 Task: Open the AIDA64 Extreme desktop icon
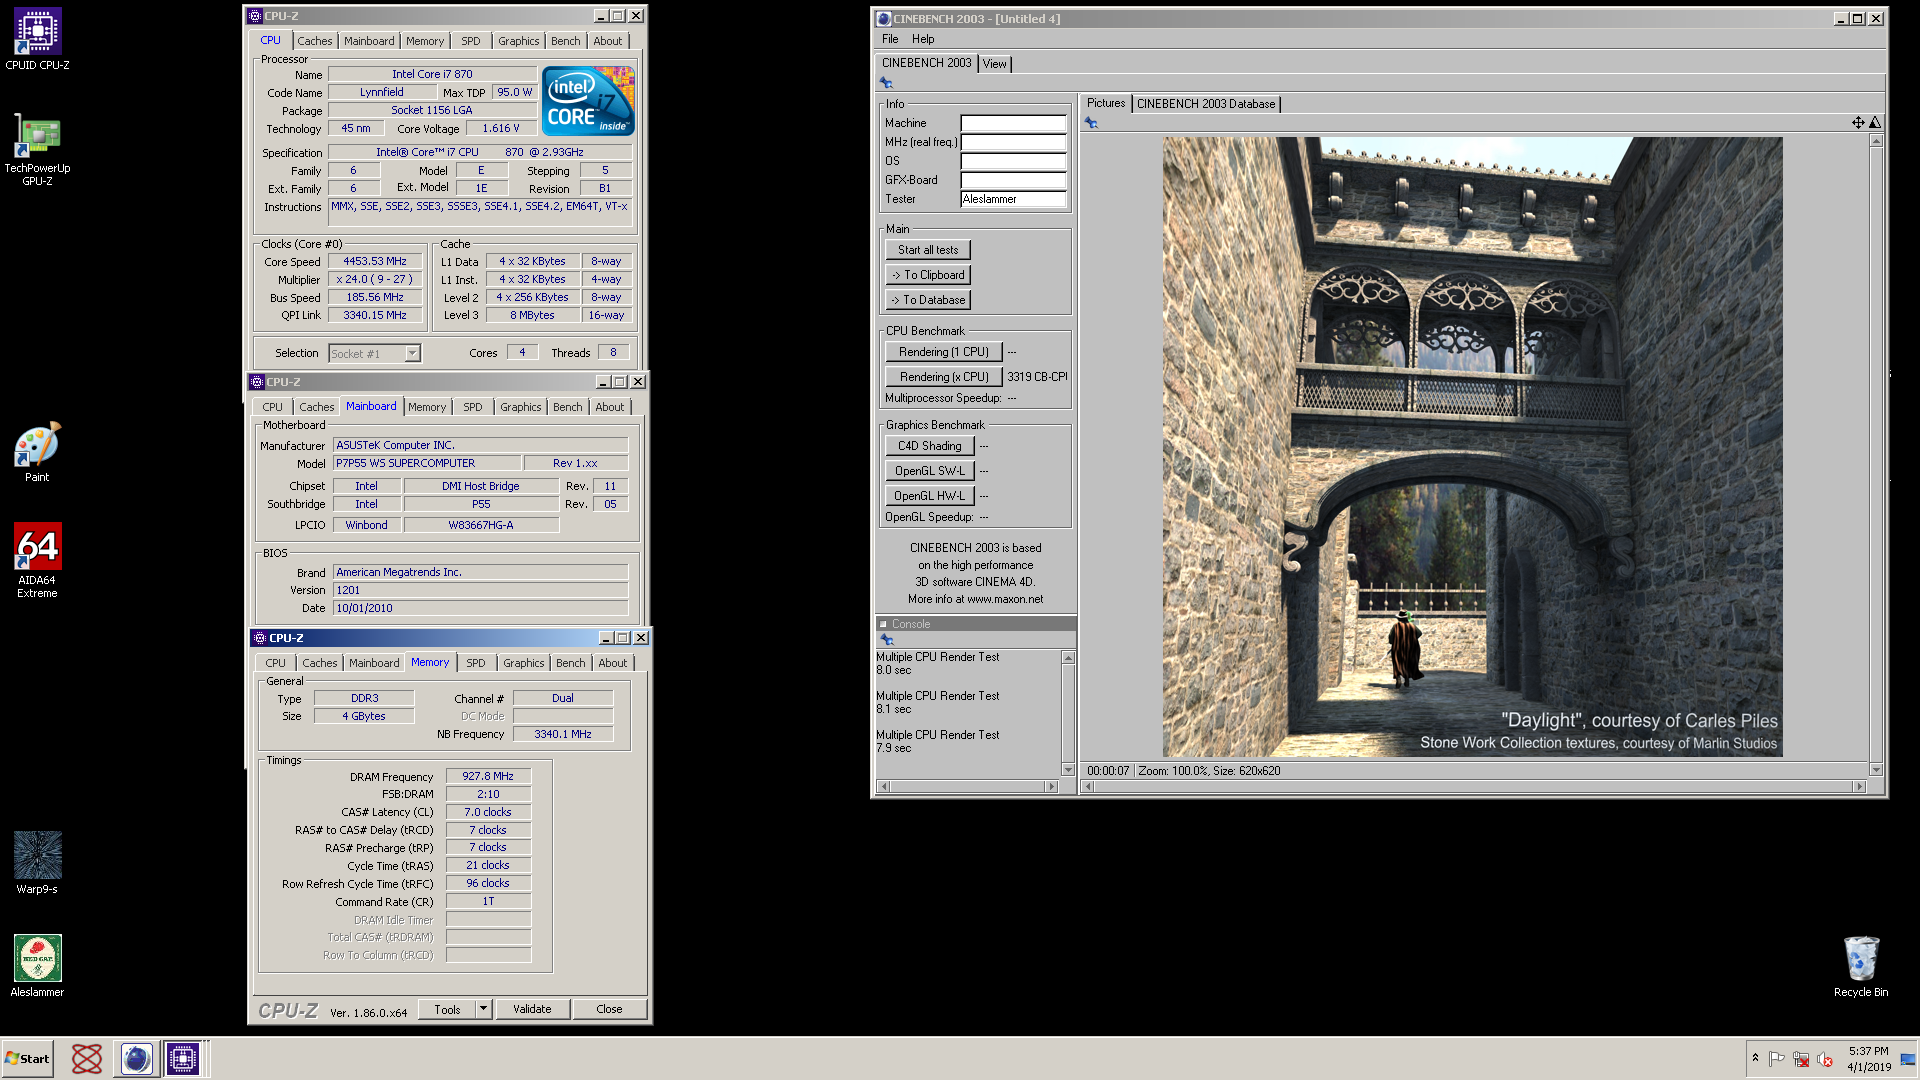point(37,560)
